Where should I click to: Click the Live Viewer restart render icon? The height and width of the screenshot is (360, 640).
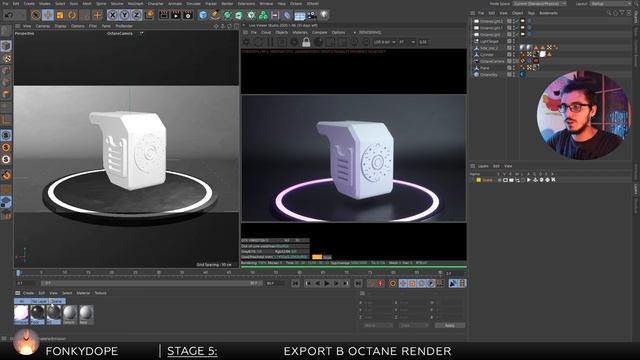258,42
